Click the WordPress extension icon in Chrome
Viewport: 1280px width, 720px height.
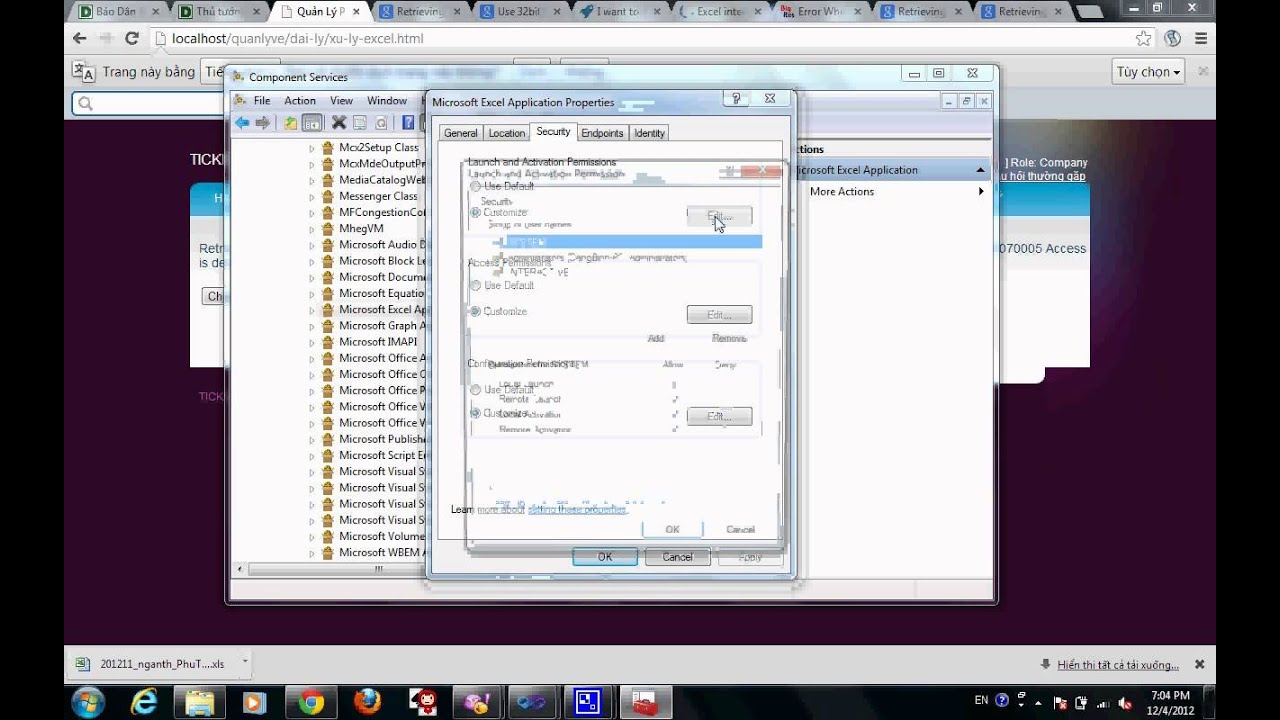coord(1173,38)
